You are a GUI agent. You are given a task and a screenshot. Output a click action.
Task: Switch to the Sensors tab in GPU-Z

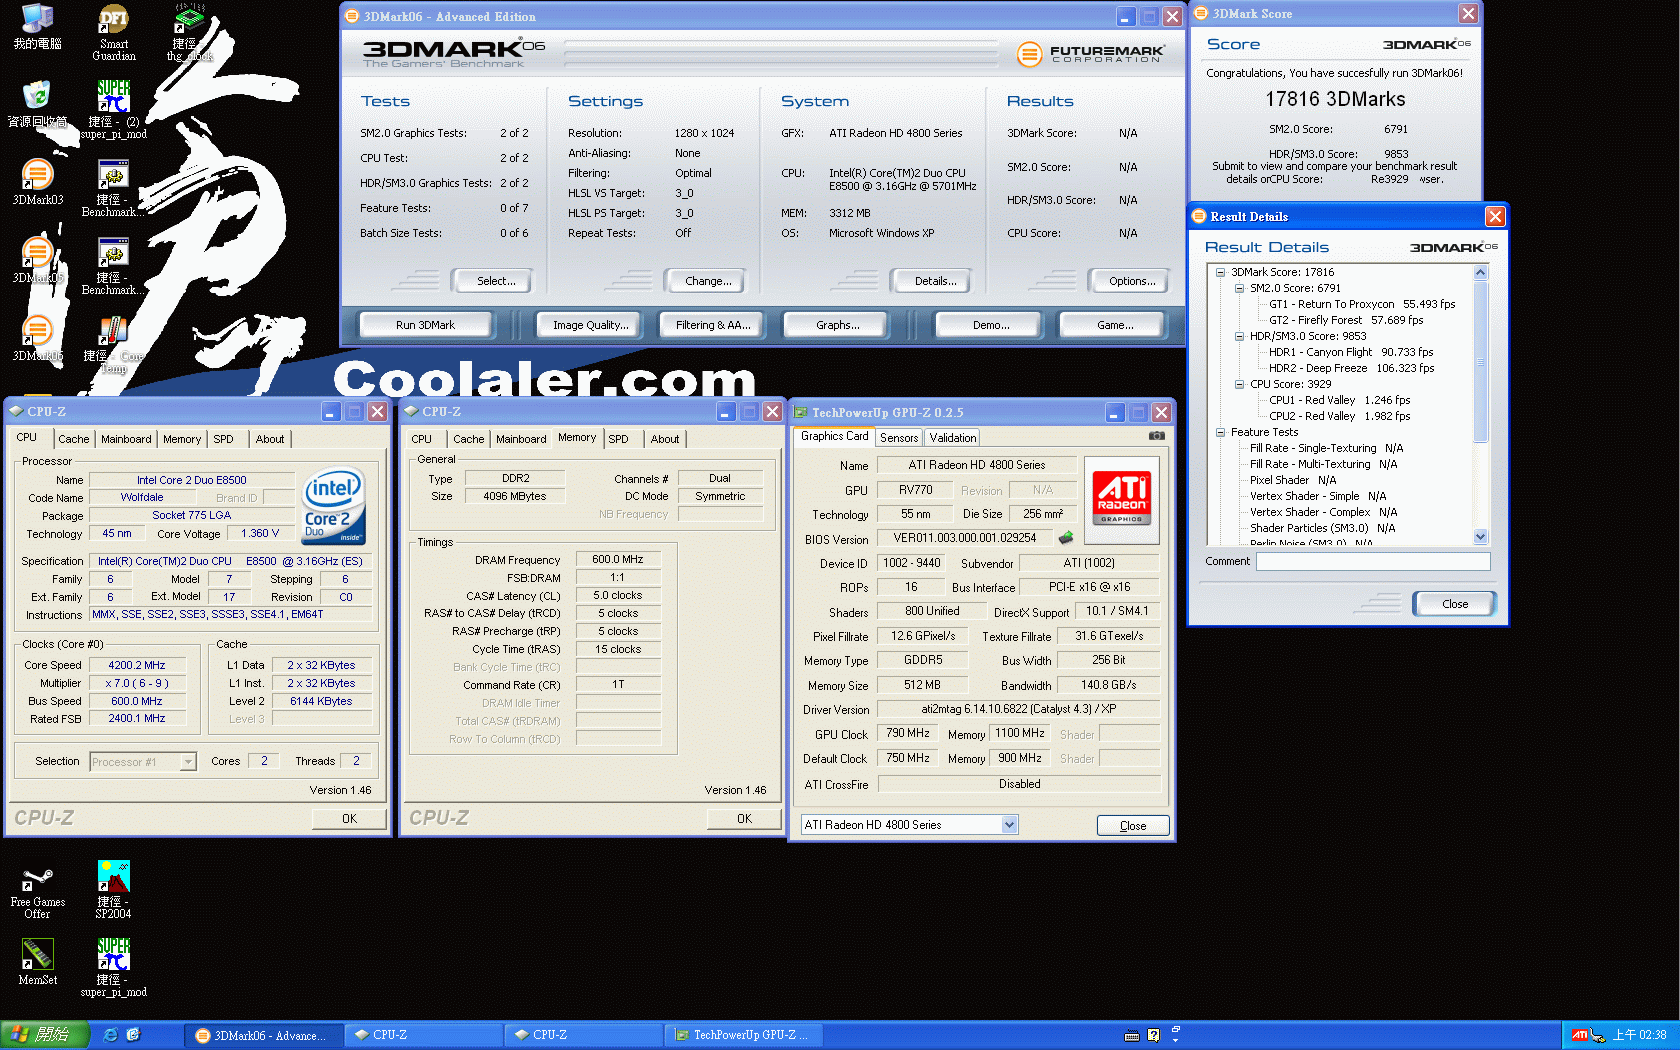click(898, 438)
